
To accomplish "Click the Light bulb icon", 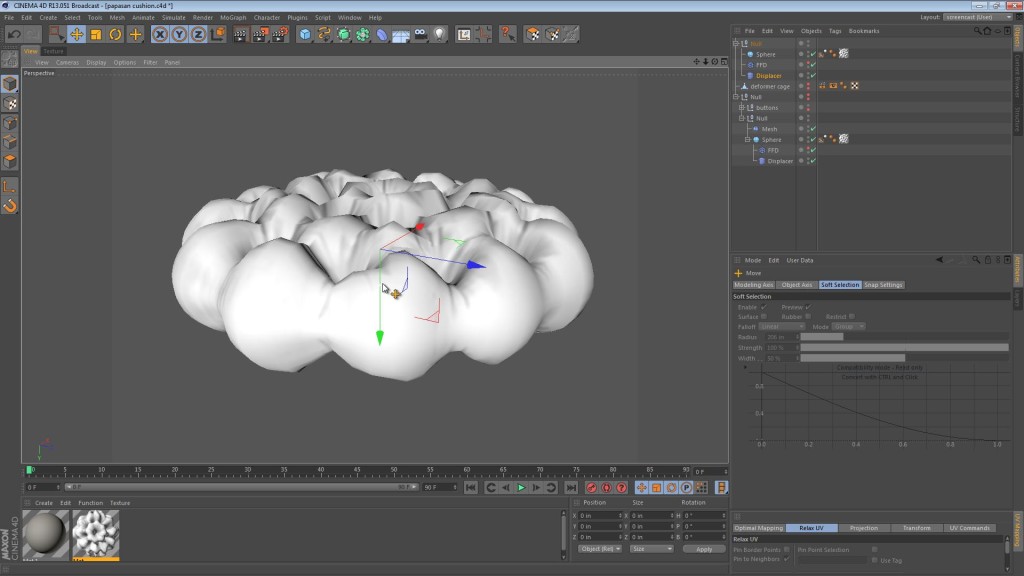I will pos(440,34).
